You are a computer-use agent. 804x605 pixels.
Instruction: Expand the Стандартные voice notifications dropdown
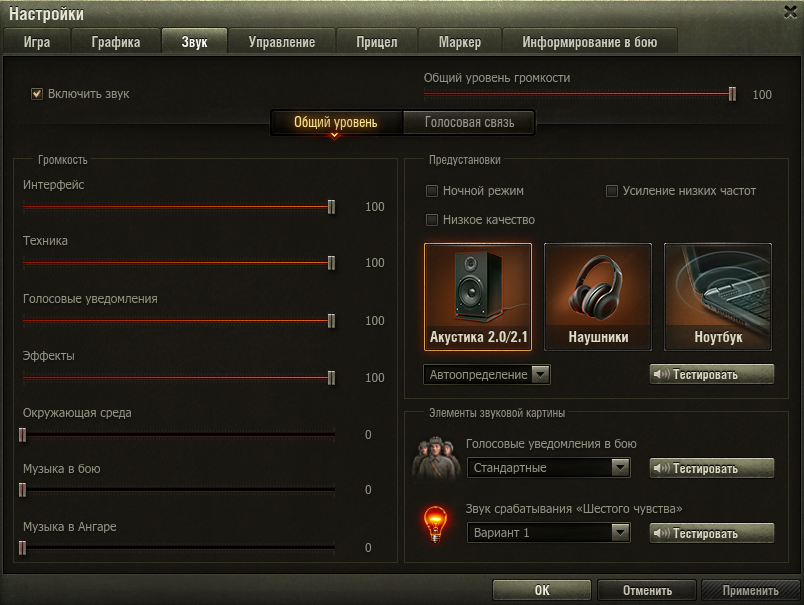pos(549,468)
